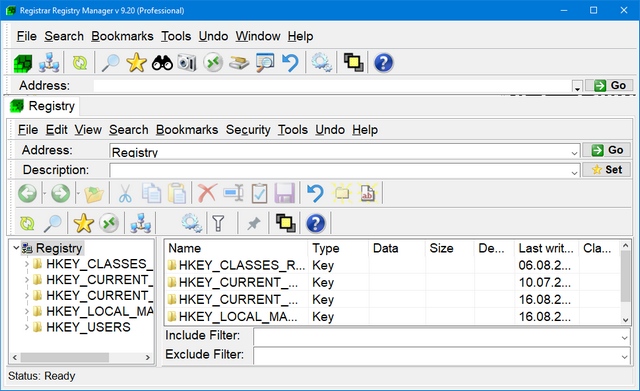Screen dimensions: 640x391
Task: Go back with the green left arrow
Action: tap(27, 193)
